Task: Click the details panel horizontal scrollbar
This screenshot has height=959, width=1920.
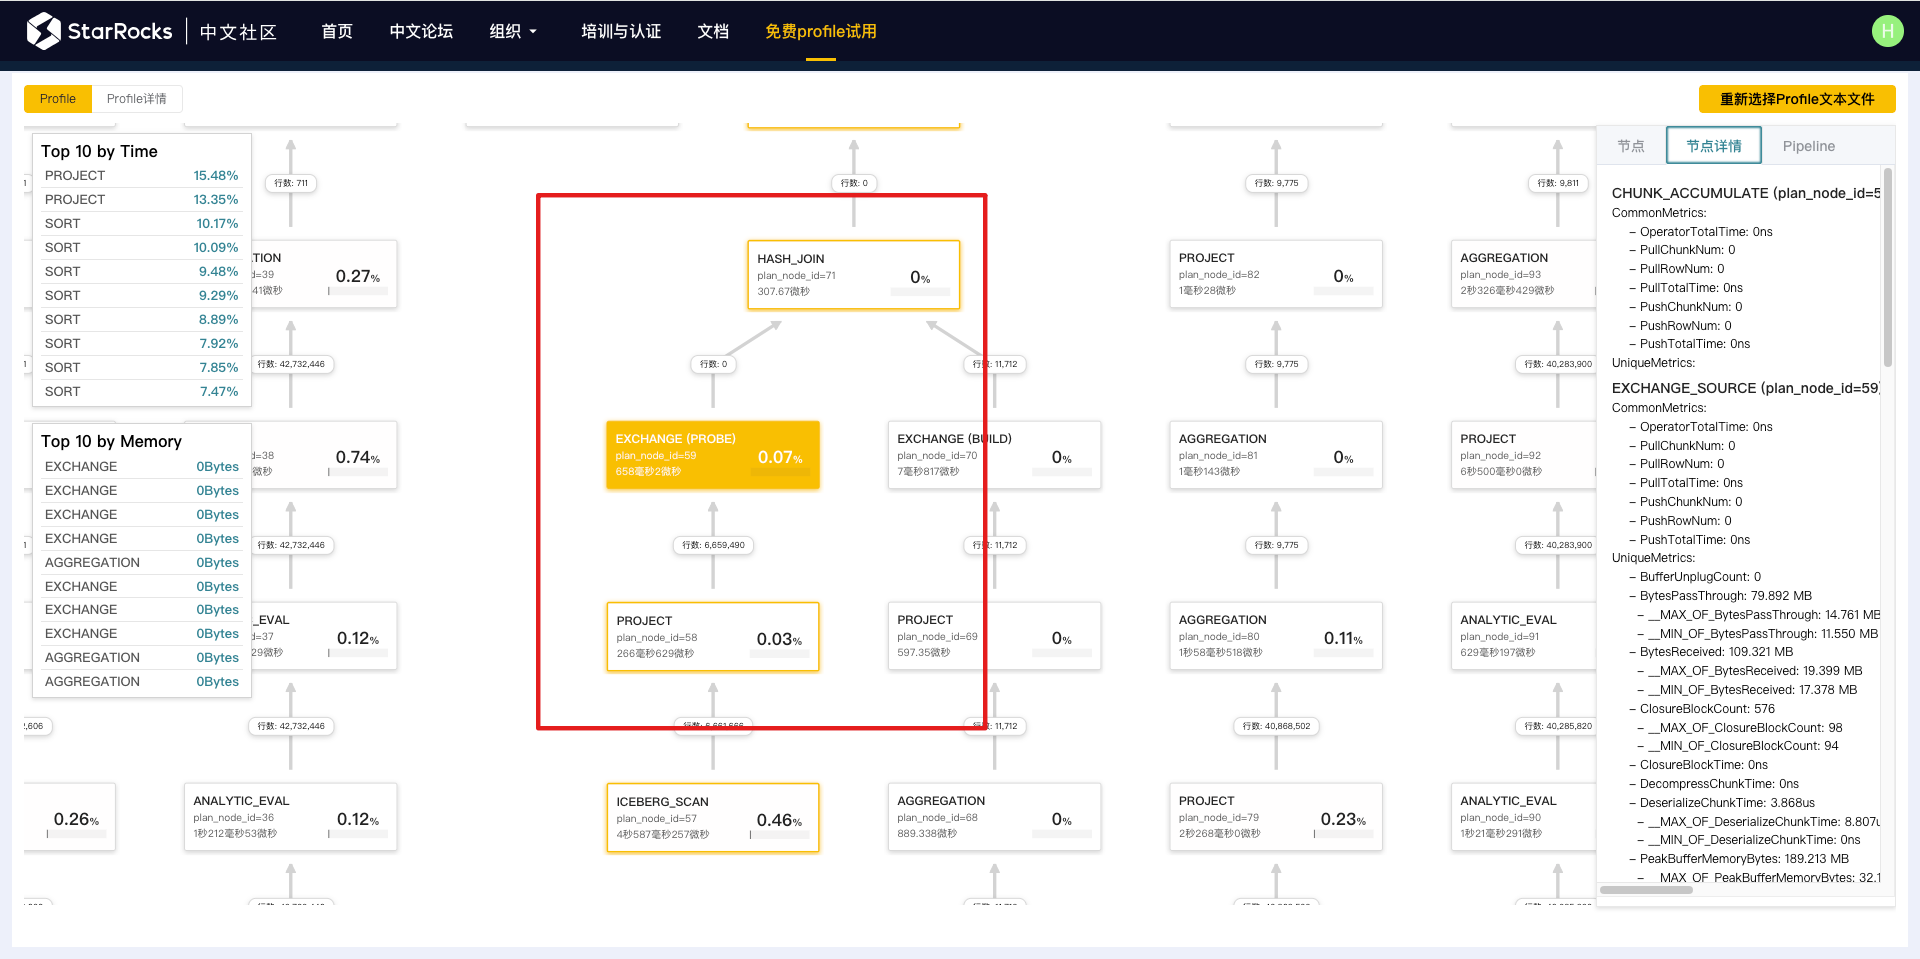Action: point(1646,889)
